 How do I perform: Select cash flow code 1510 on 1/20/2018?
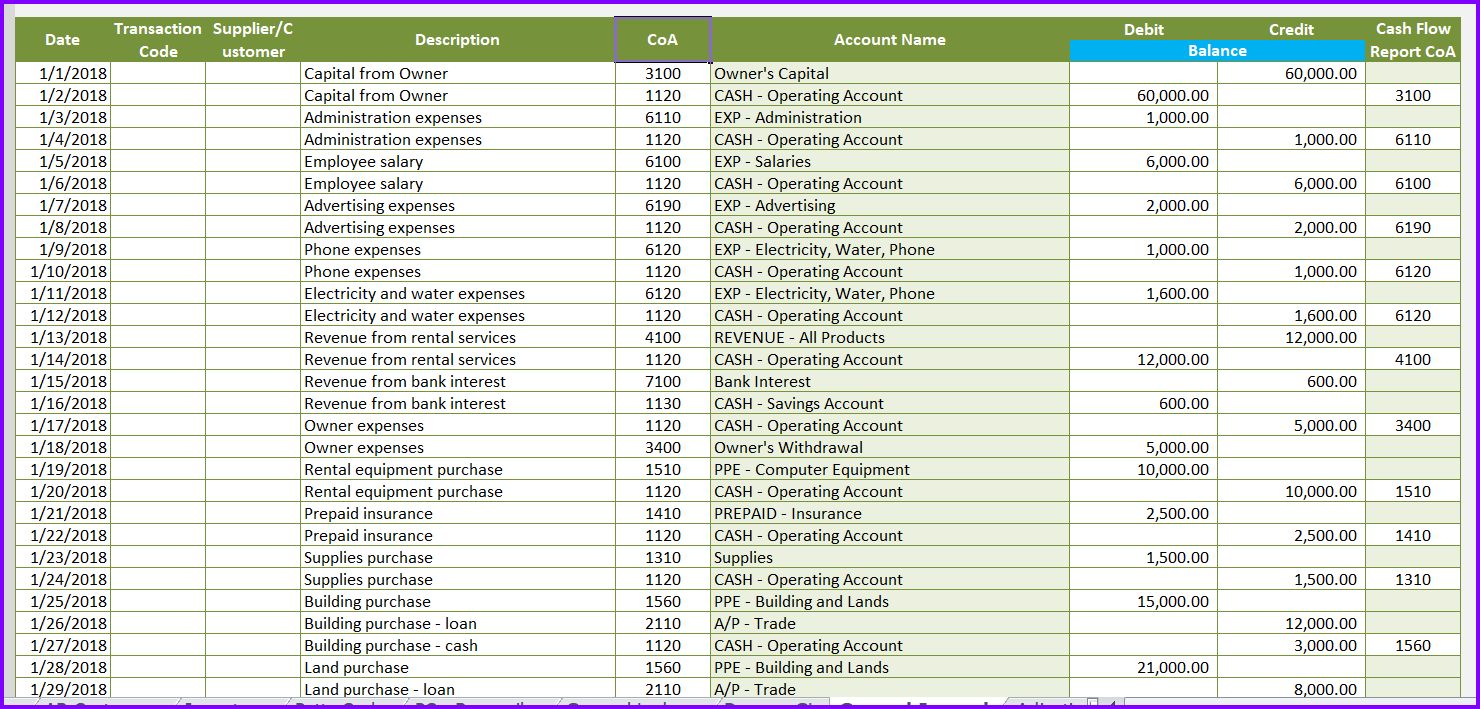(1413, 491)
